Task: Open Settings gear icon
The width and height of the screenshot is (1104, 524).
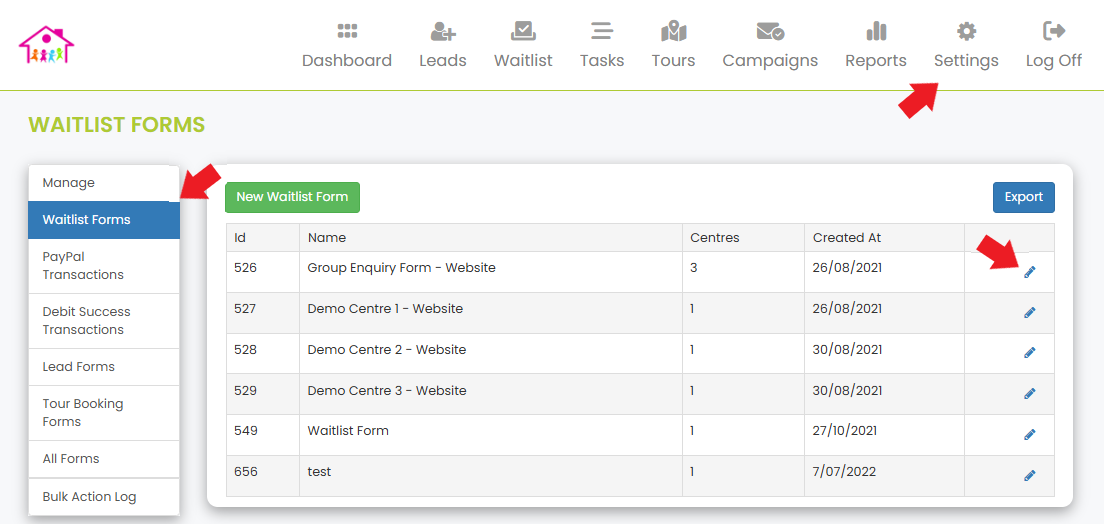Action: click(967, 31)
